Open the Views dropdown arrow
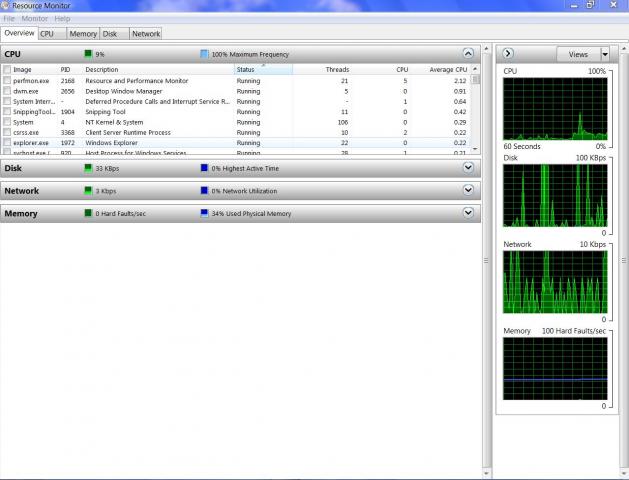This screenshot has height=480, width=629. click(x=605, y=54)
